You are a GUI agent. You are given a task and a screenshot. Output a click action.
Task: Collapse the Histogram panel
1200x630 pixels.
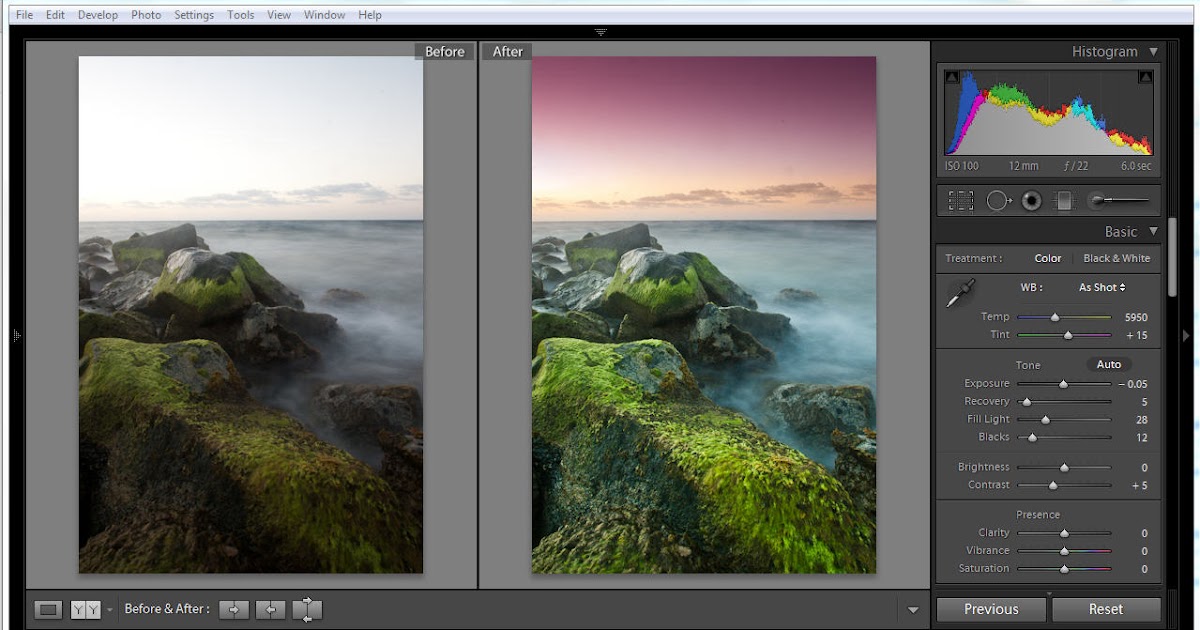pyautogui.click(x=1153, y=51)
